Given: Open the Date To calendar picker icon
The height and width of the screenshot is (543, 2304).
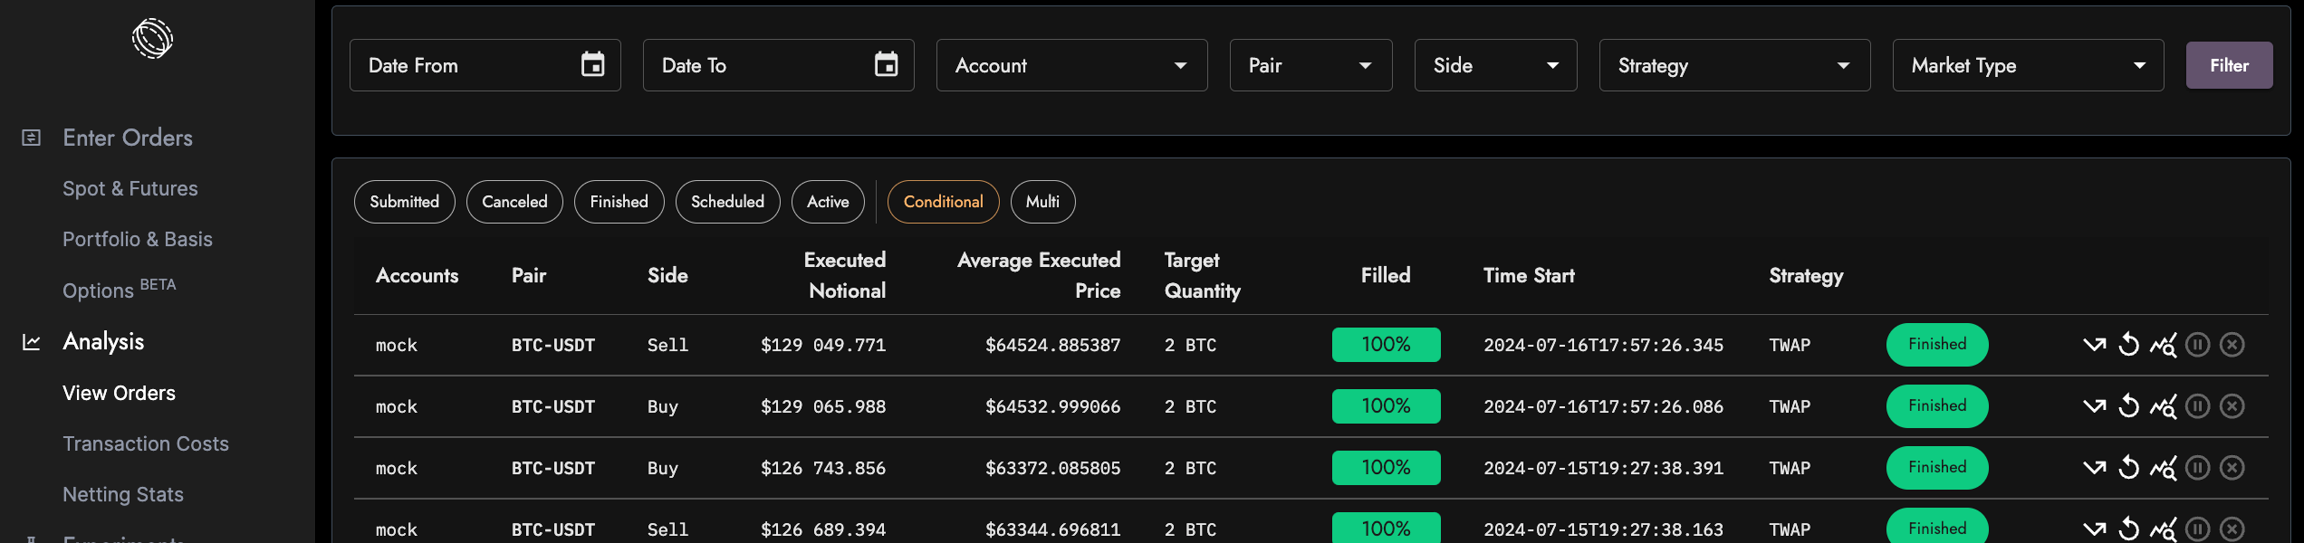Looking at the screenshot, I should click(x=886, y=65).
